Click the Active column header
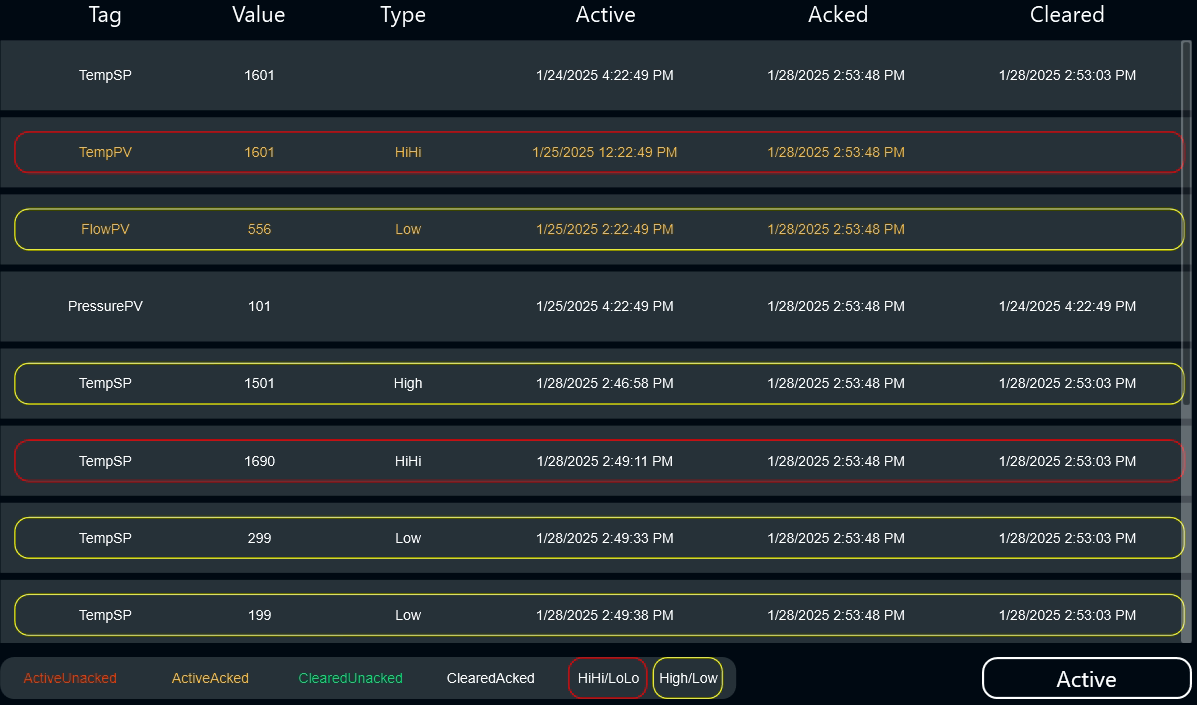 (605, 14)
